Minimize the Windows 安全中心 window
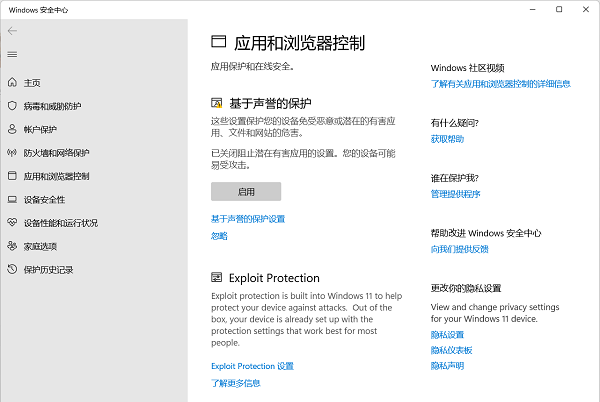Screen dimensions: 600x402 pyautogui.click(x=532, y=10)
